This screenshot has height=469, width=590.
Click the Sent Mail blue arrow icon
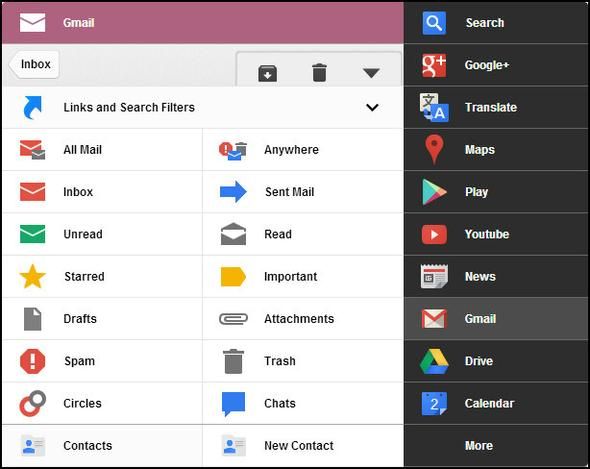(x=233, y=192)
